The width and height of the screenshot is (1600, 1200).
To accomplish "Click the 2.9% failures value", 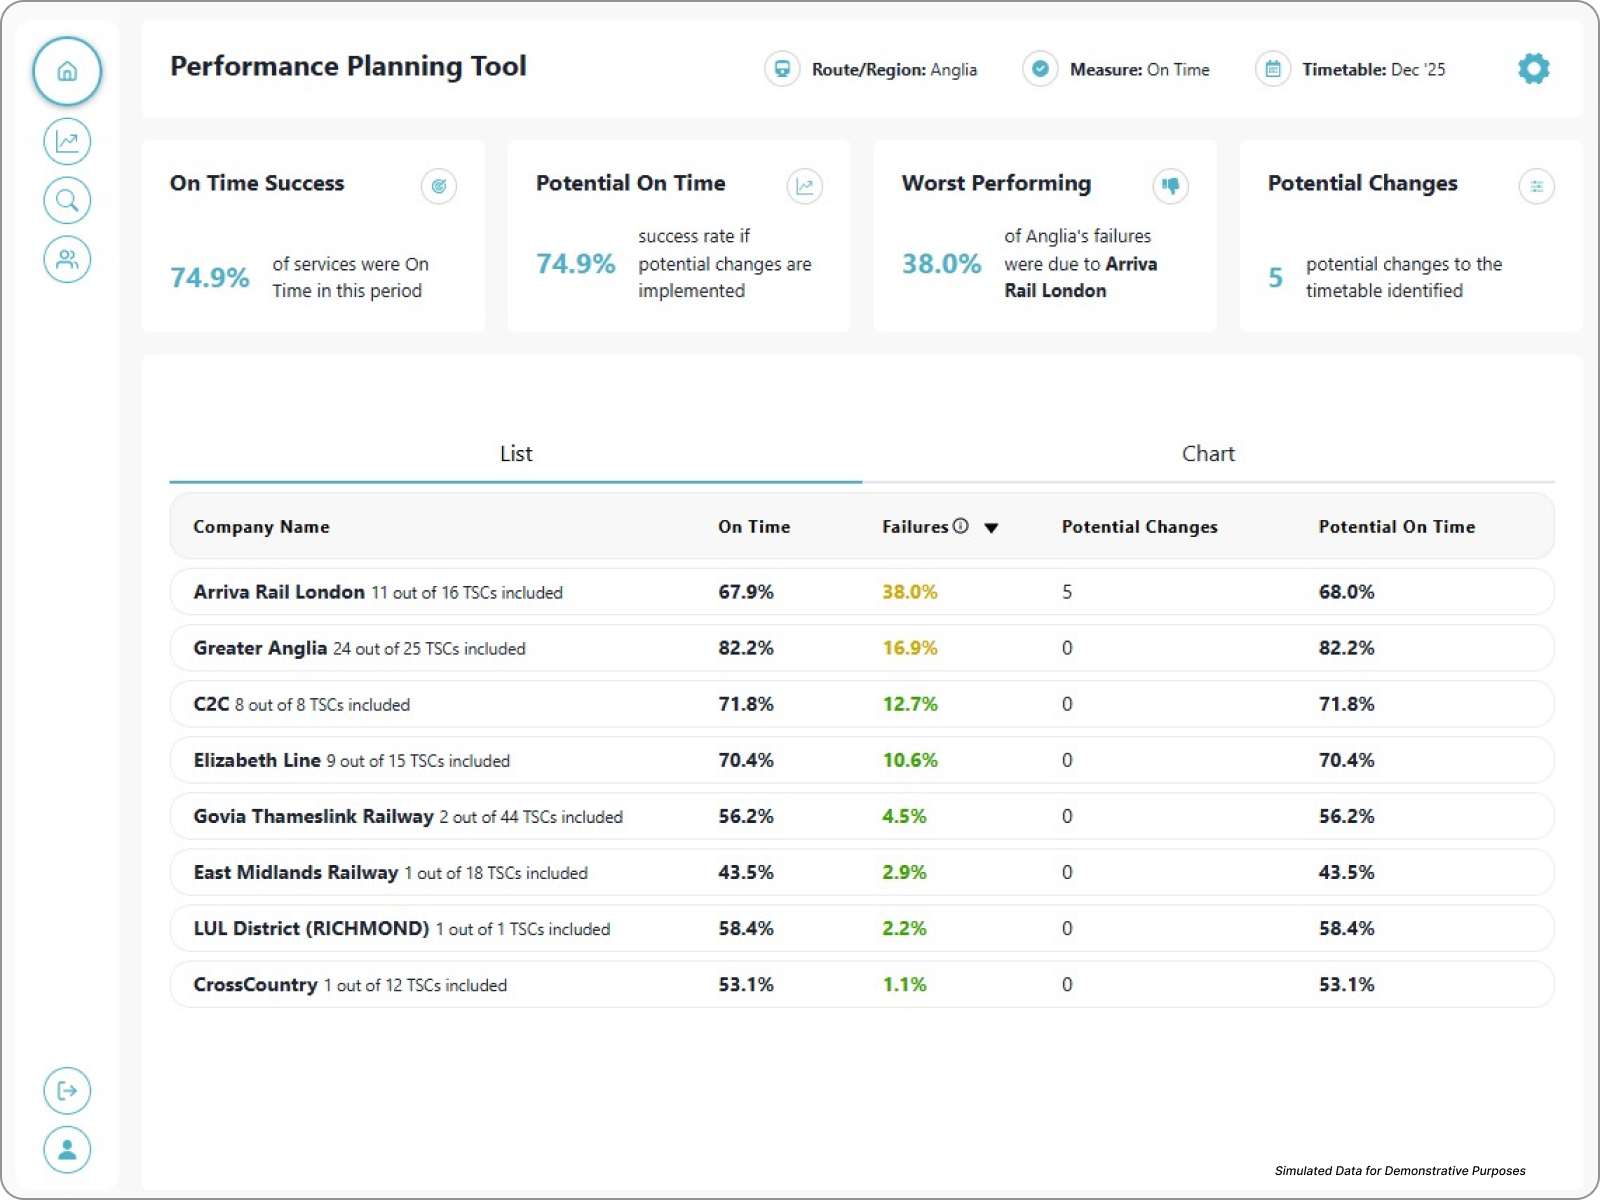I will (904, 872).
